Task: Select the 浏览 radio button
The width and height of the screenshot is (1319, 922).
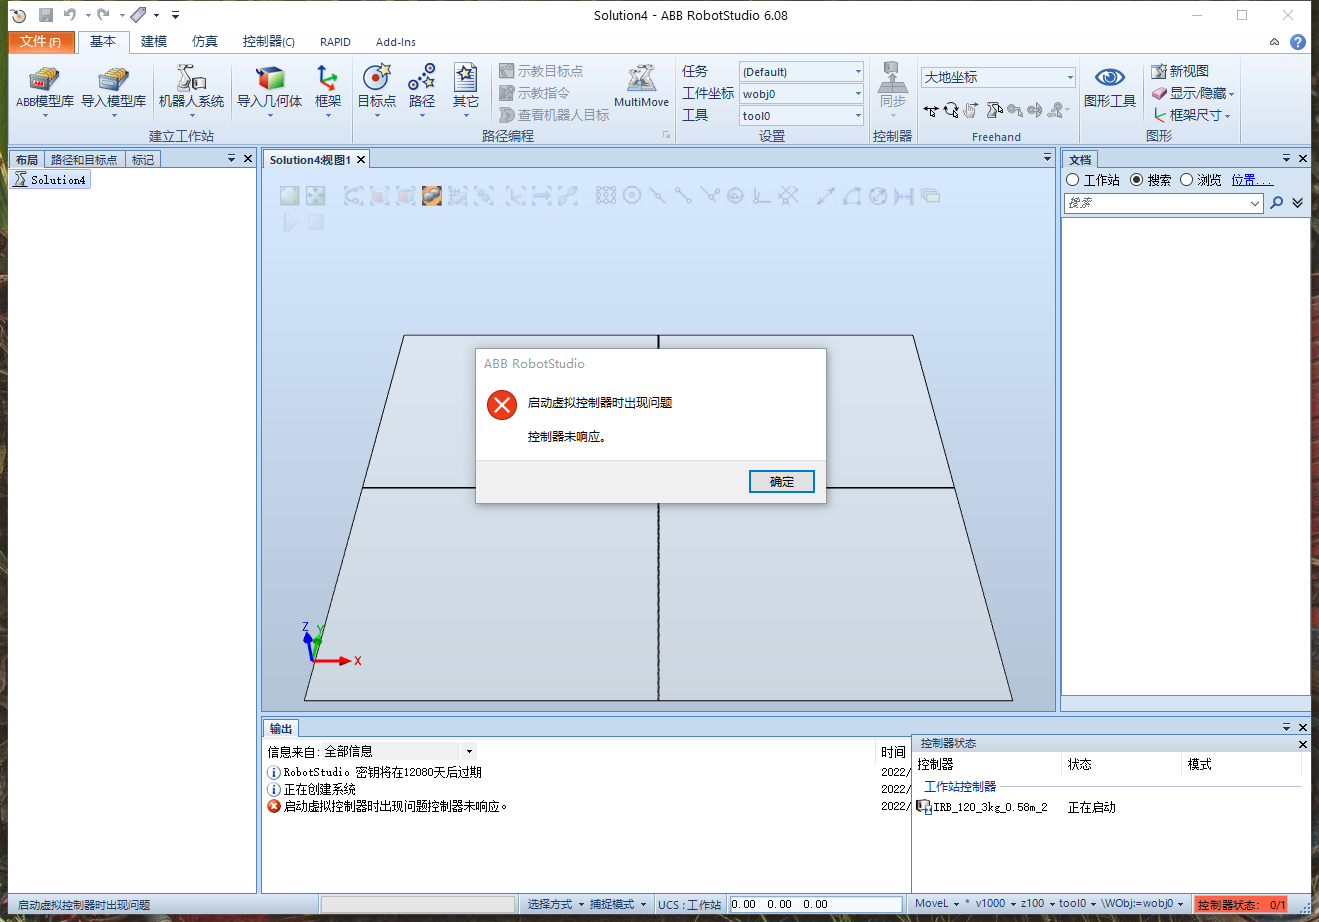Action: [x=1187, y=180]
